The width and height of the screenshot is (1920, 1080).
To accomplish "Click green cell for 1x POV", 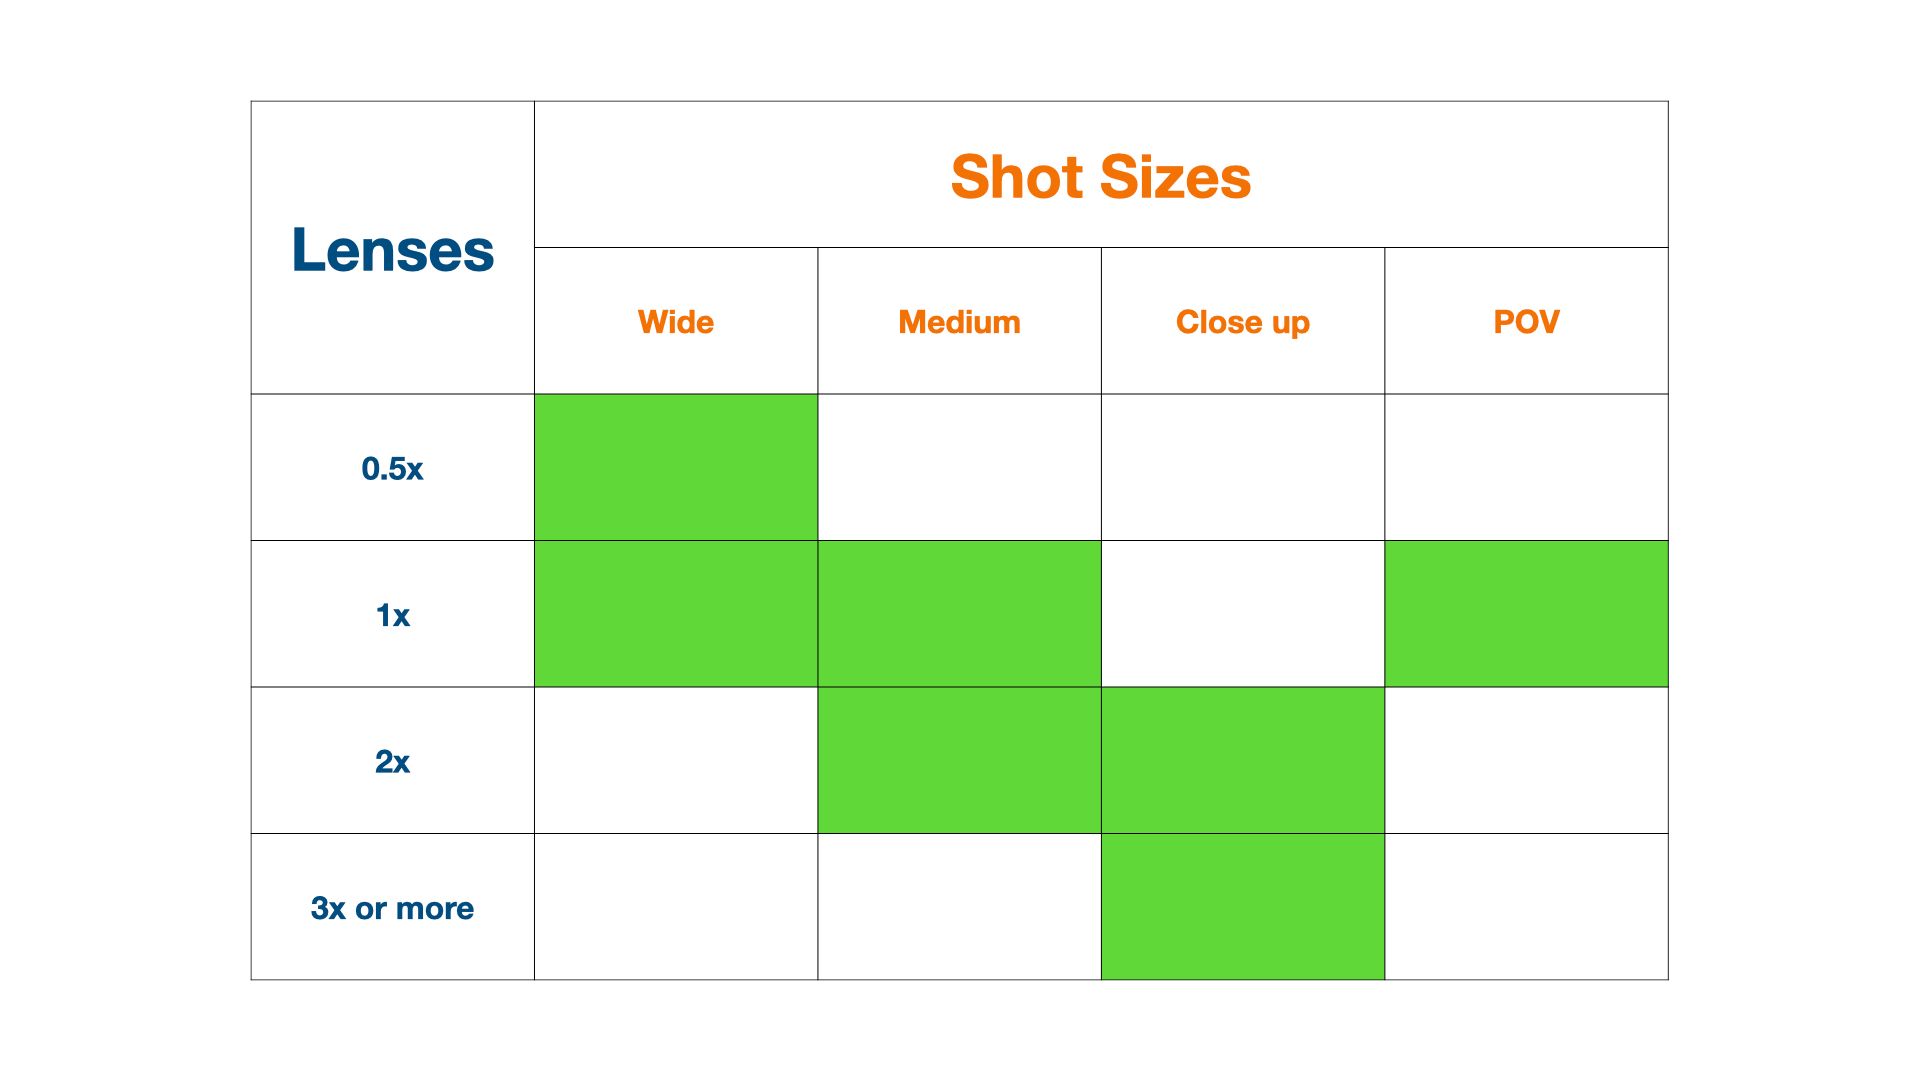I will point(1526,614).
